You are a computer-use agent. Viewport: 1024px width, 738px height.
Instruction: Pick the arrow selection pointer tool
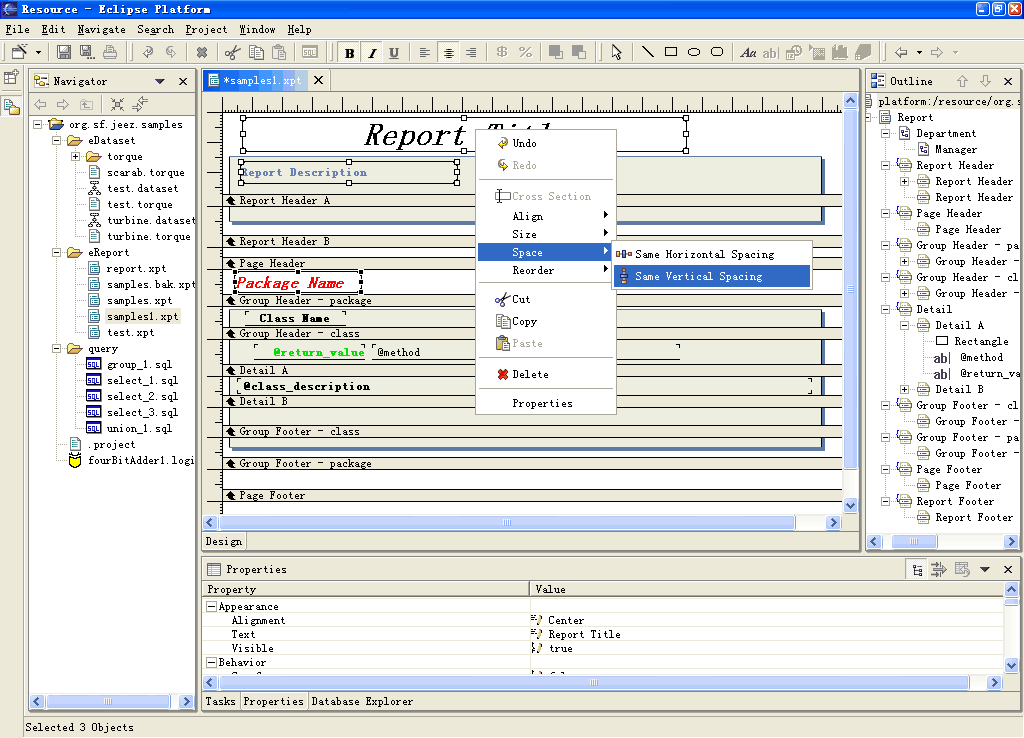pos(617,52)
